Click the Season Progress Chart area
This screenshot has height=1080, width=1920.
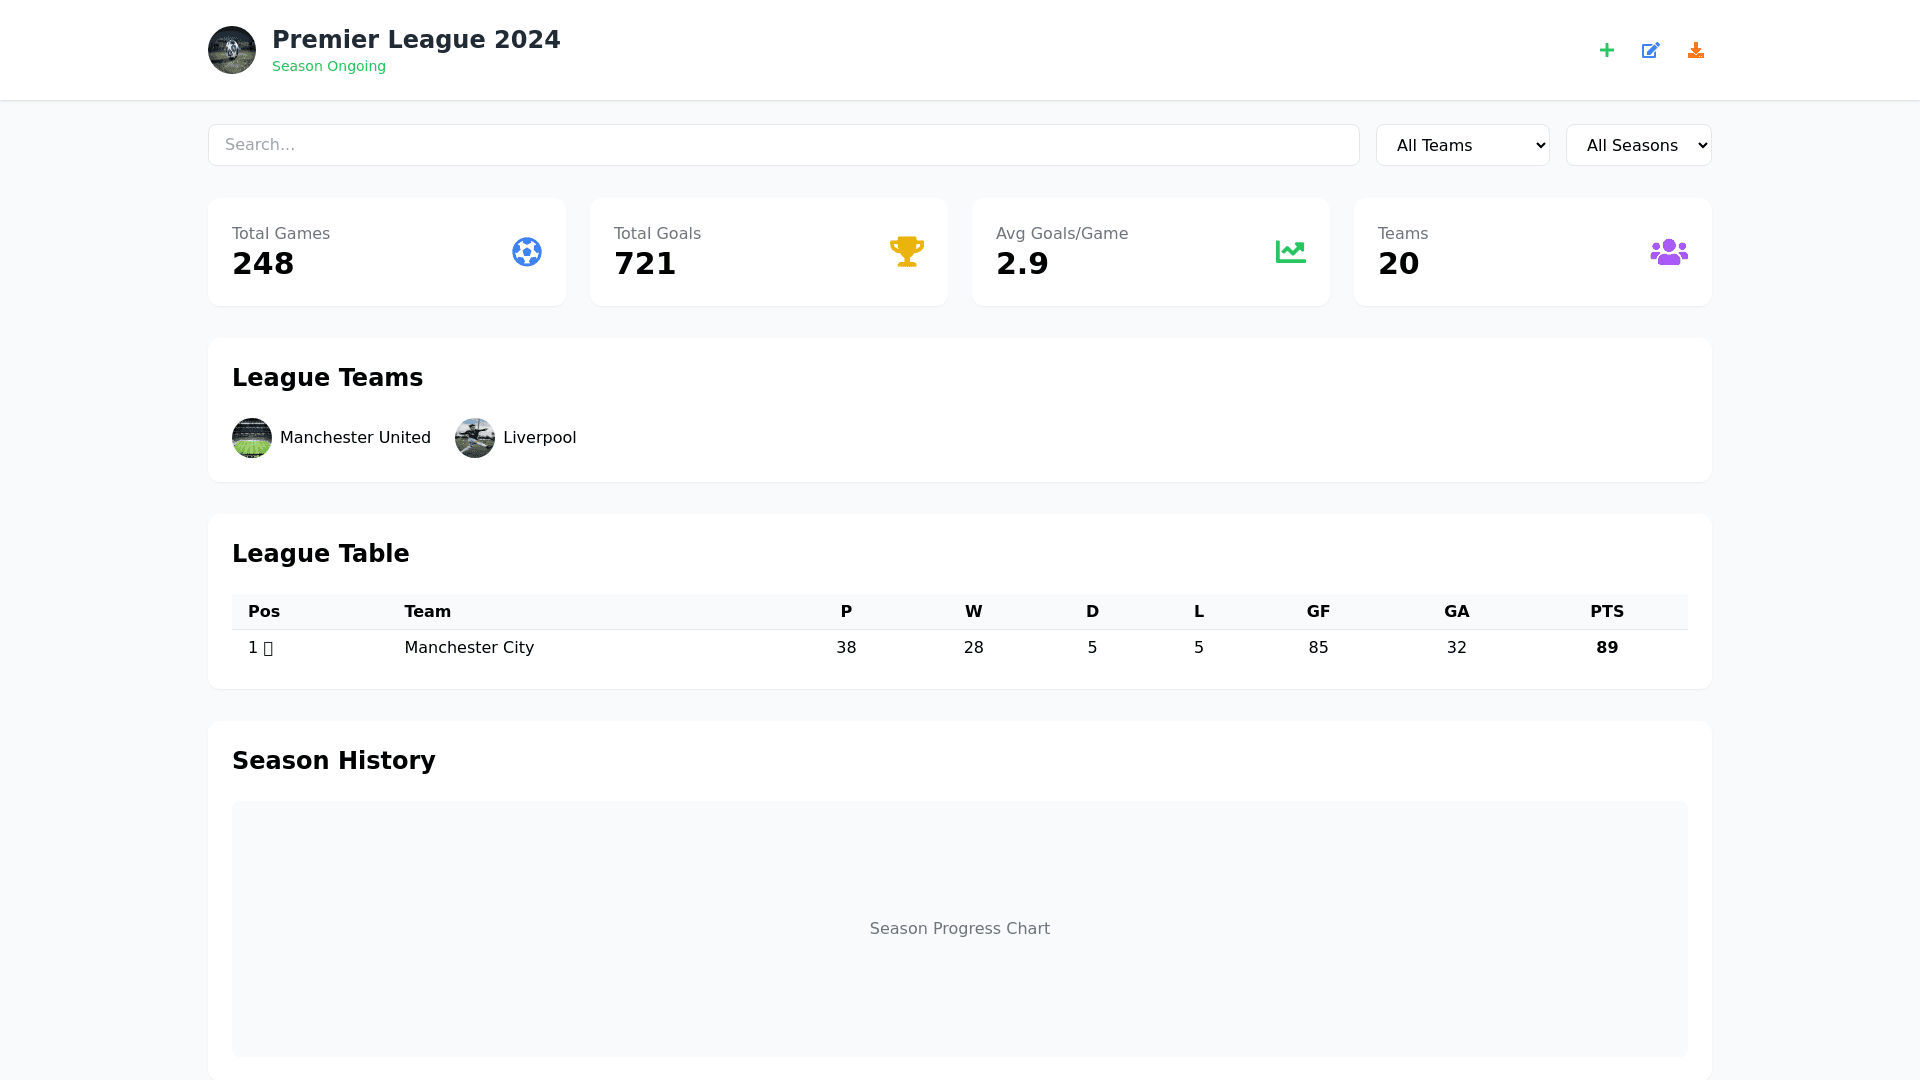click(959, 928)
